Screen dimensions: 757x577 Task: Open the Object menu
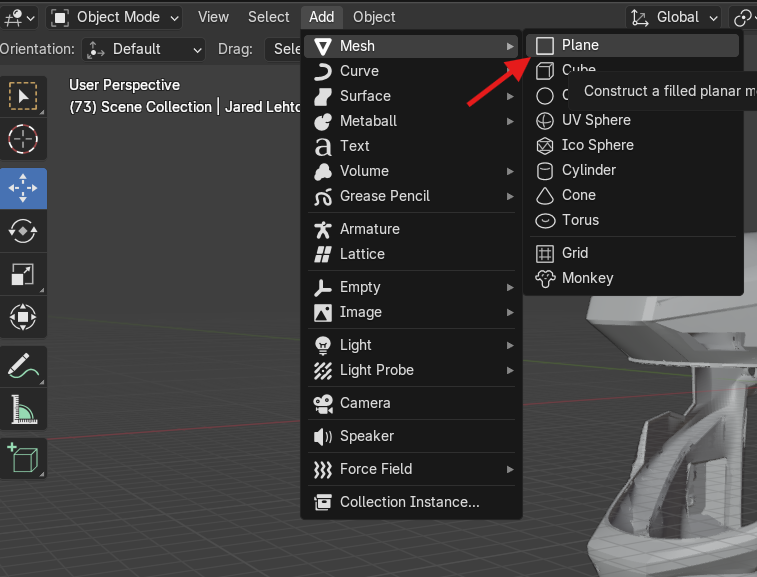pos(374,17)
